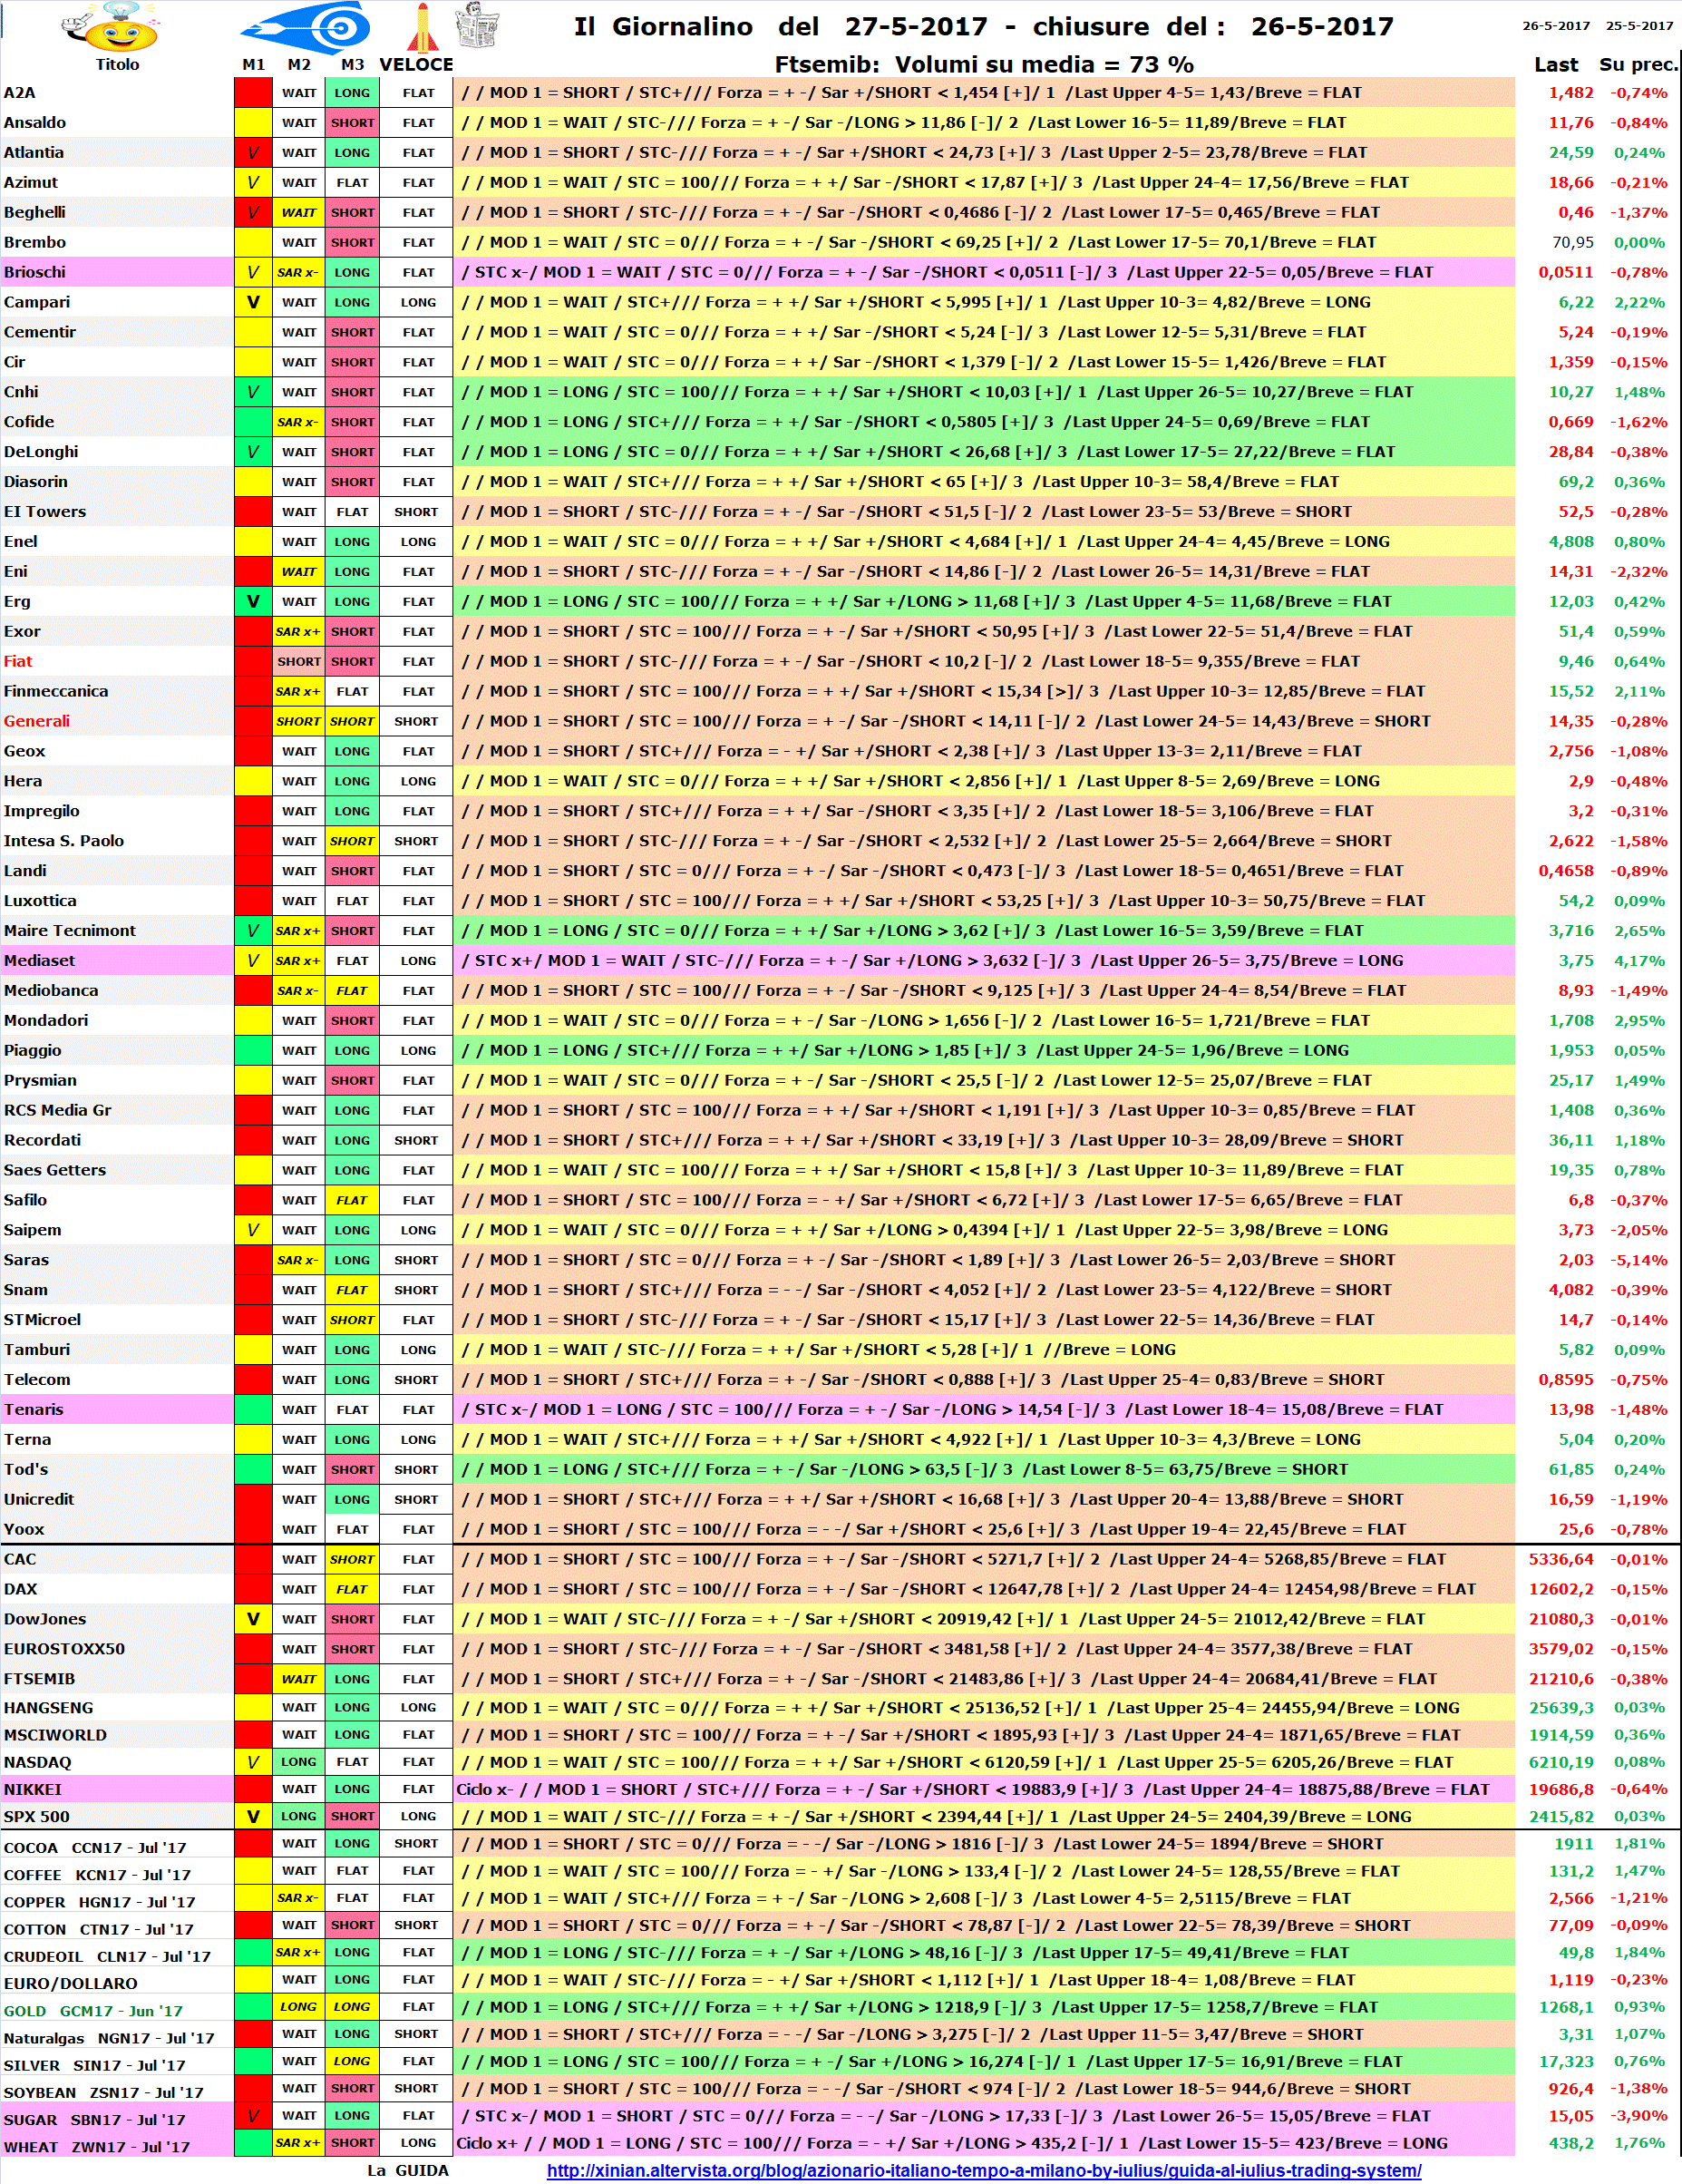This screenshot has width=1682, height=2184.
Task: Select the Mediaset row name
Action: (x=117, y=961)
